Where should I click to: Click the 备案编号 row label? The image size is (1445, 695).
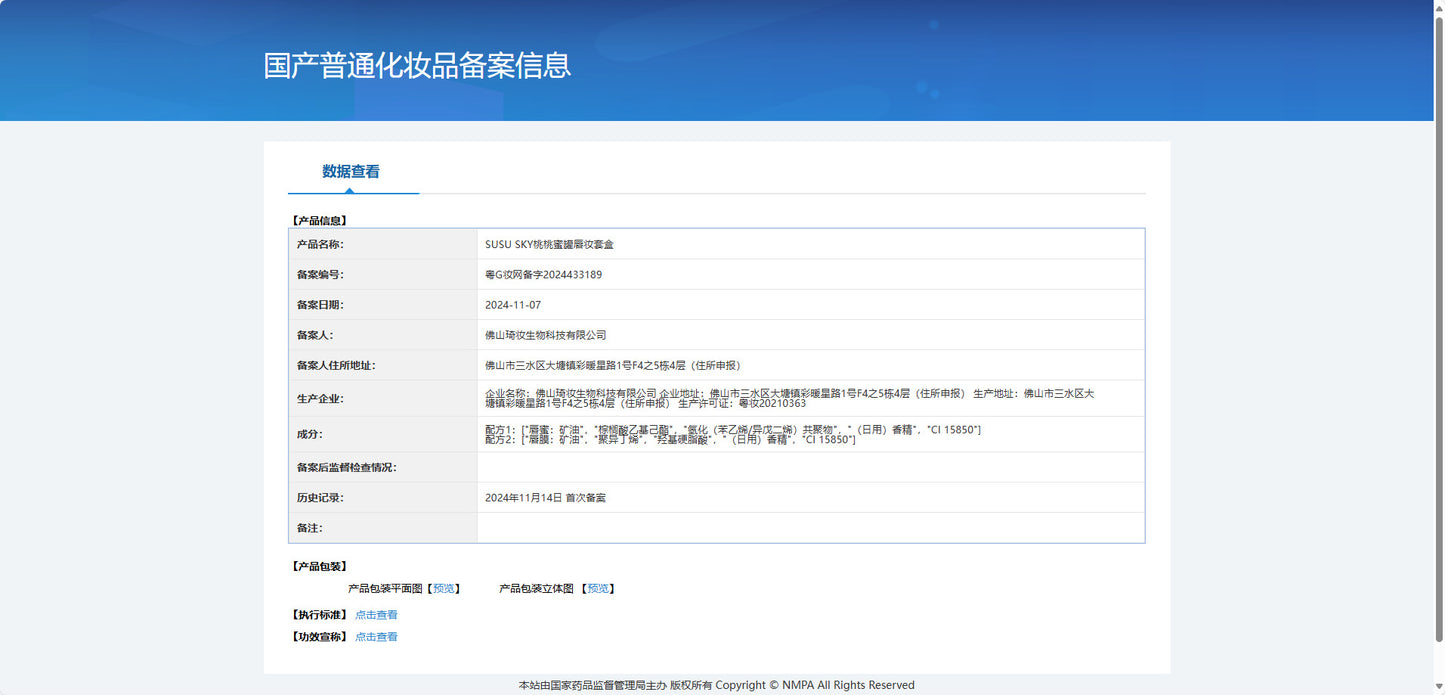(320, 275)
